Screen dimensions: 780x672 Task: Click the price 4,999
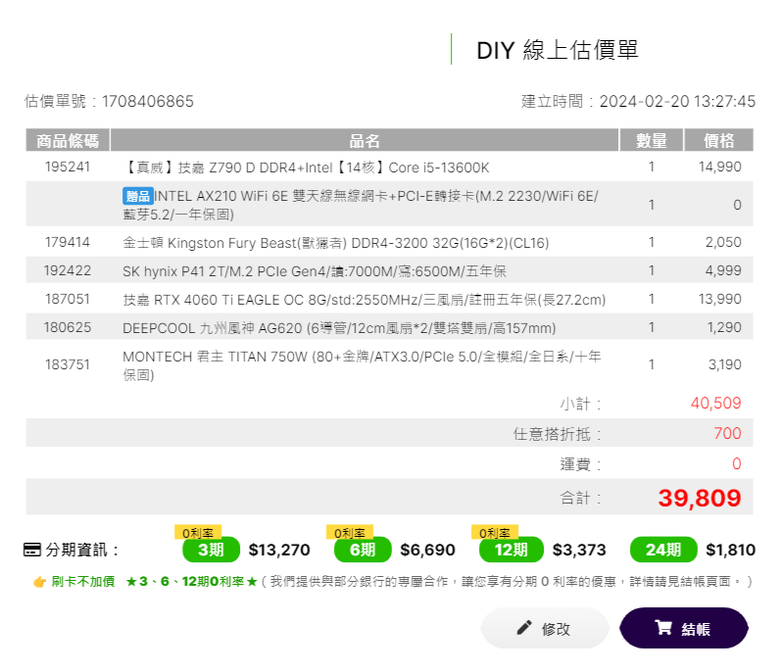pos(723,271)
